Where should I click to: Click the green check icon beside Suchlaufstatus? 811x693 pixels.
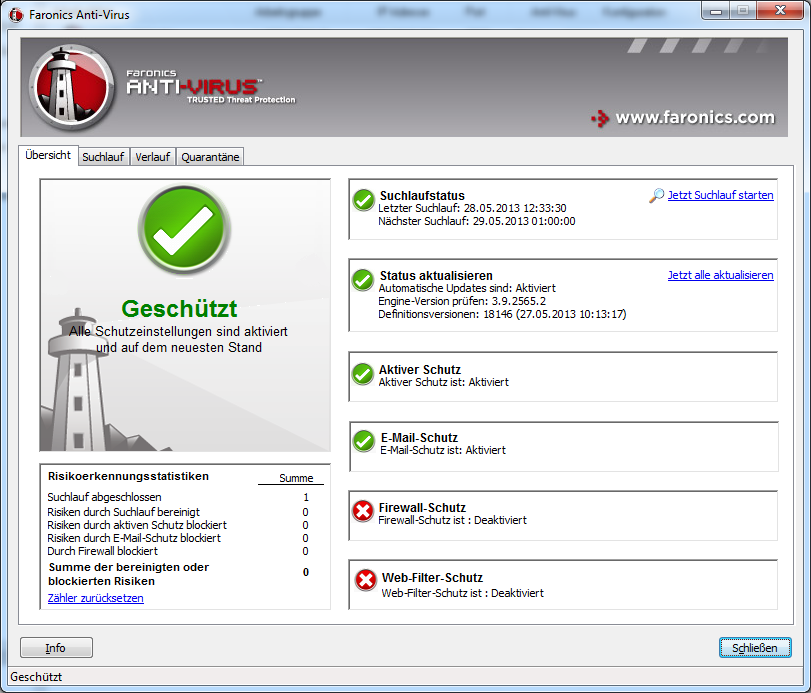364,200
